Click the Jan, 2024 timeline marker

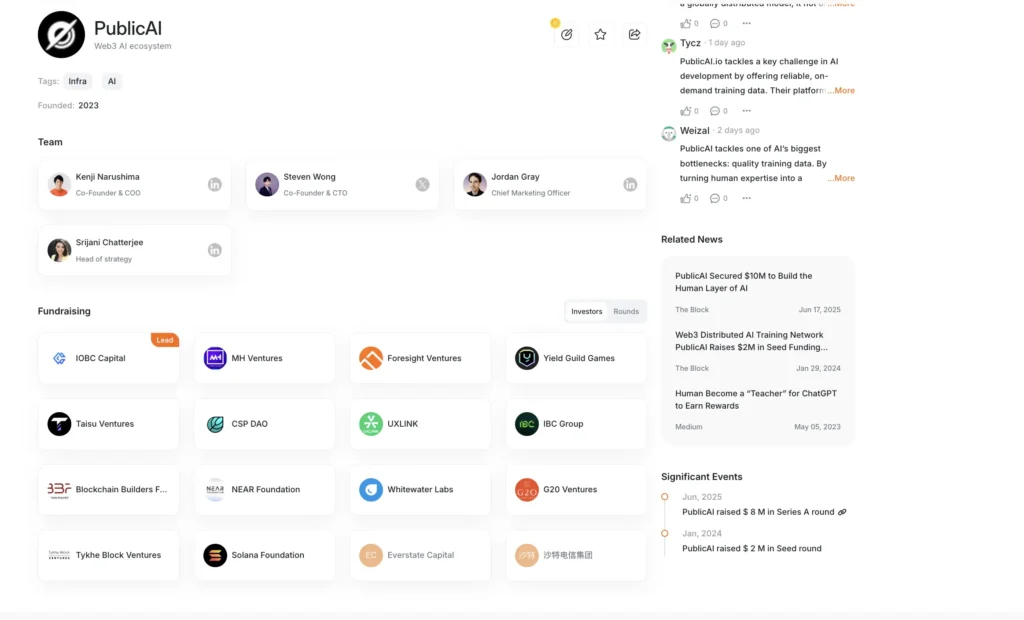point(665,534)
